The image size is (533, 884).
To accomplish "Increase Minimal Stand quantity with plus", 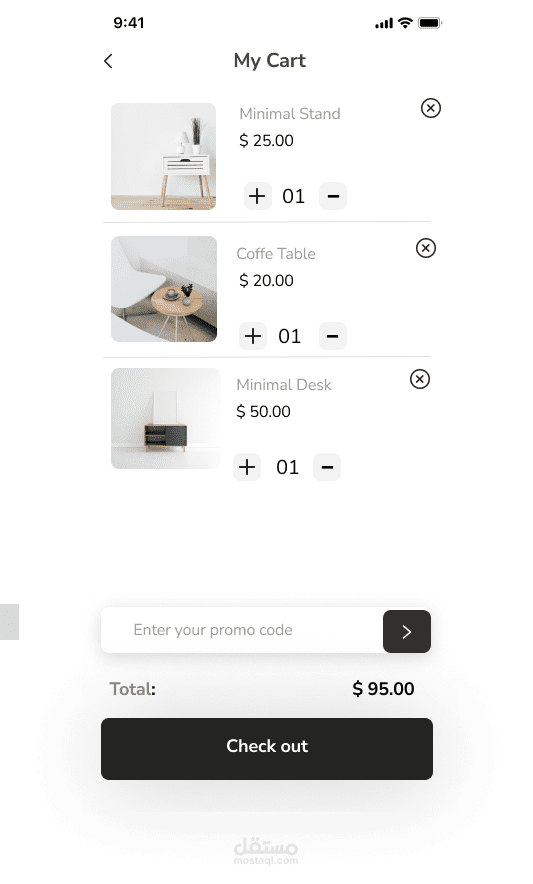I will (x=257, y=196).
